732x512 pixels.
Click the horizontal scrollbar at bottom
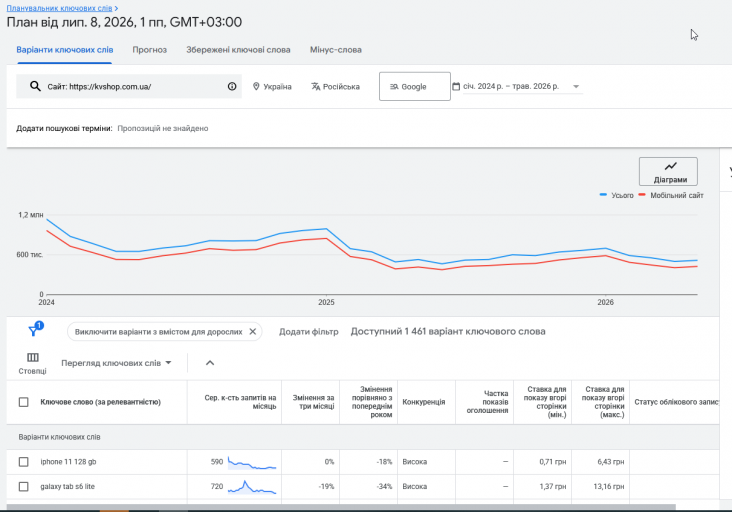tap(341, 507)
